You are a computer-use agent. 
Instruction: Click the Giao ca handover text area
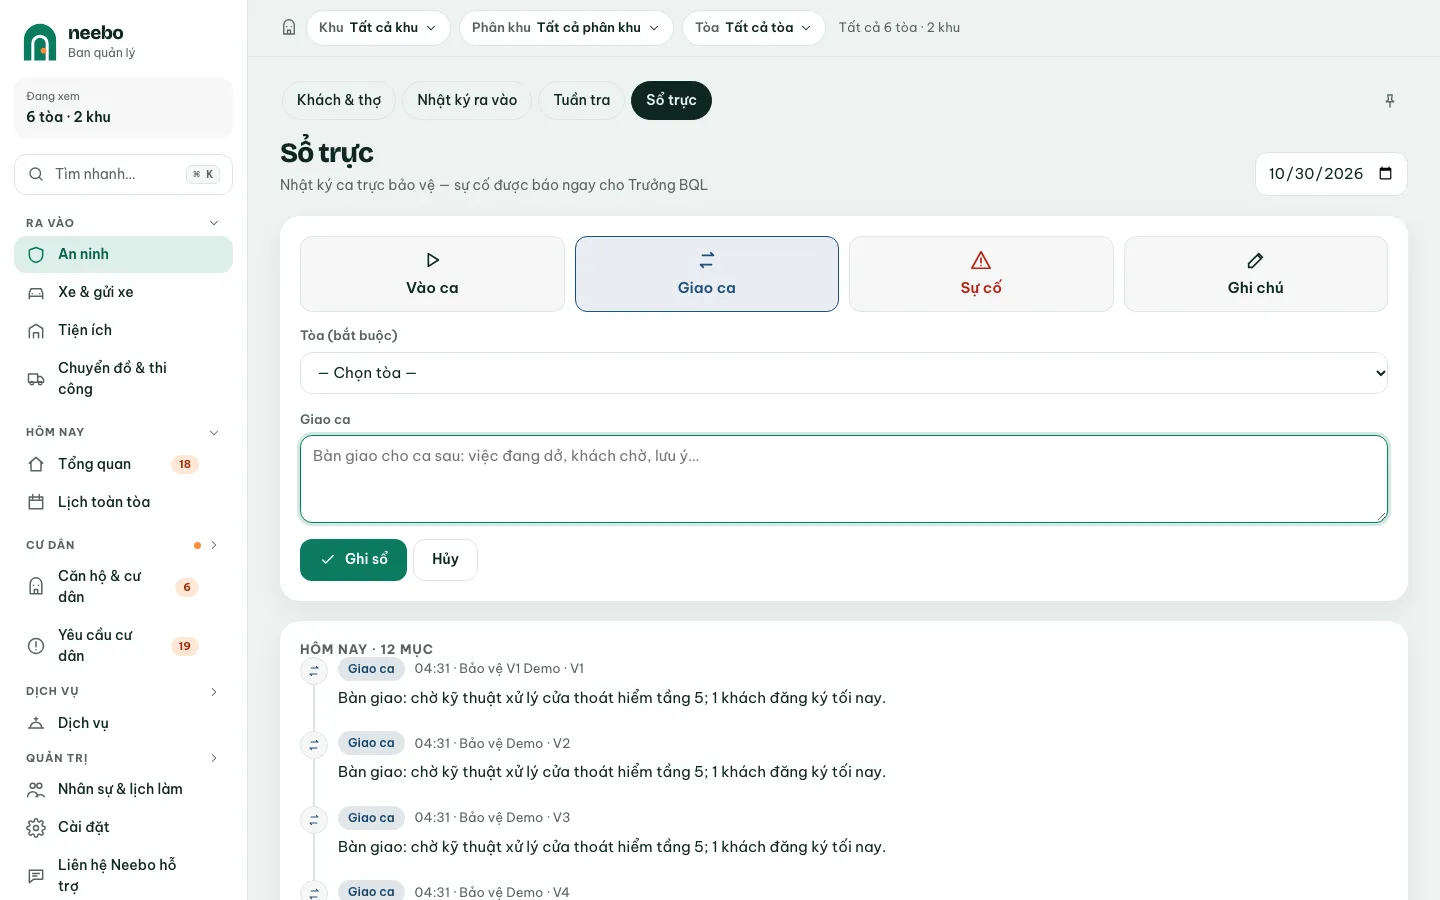(x=844, y=479)
